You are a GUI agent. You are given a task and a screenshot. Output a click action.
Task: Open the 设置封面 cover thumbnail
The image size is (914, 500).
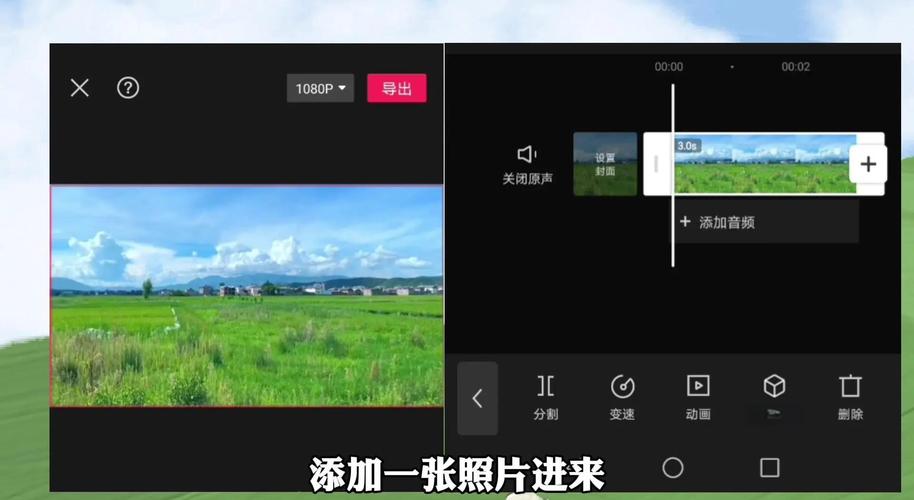point(605,164)
